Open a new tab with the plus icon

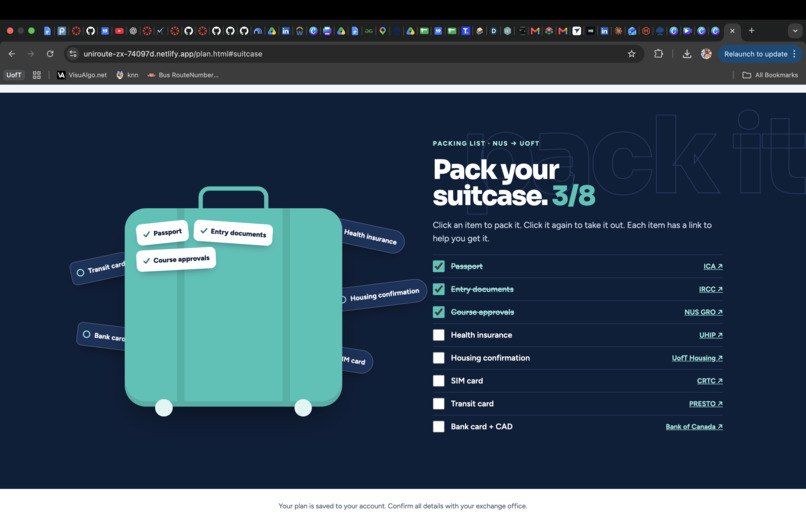(752, 30)
